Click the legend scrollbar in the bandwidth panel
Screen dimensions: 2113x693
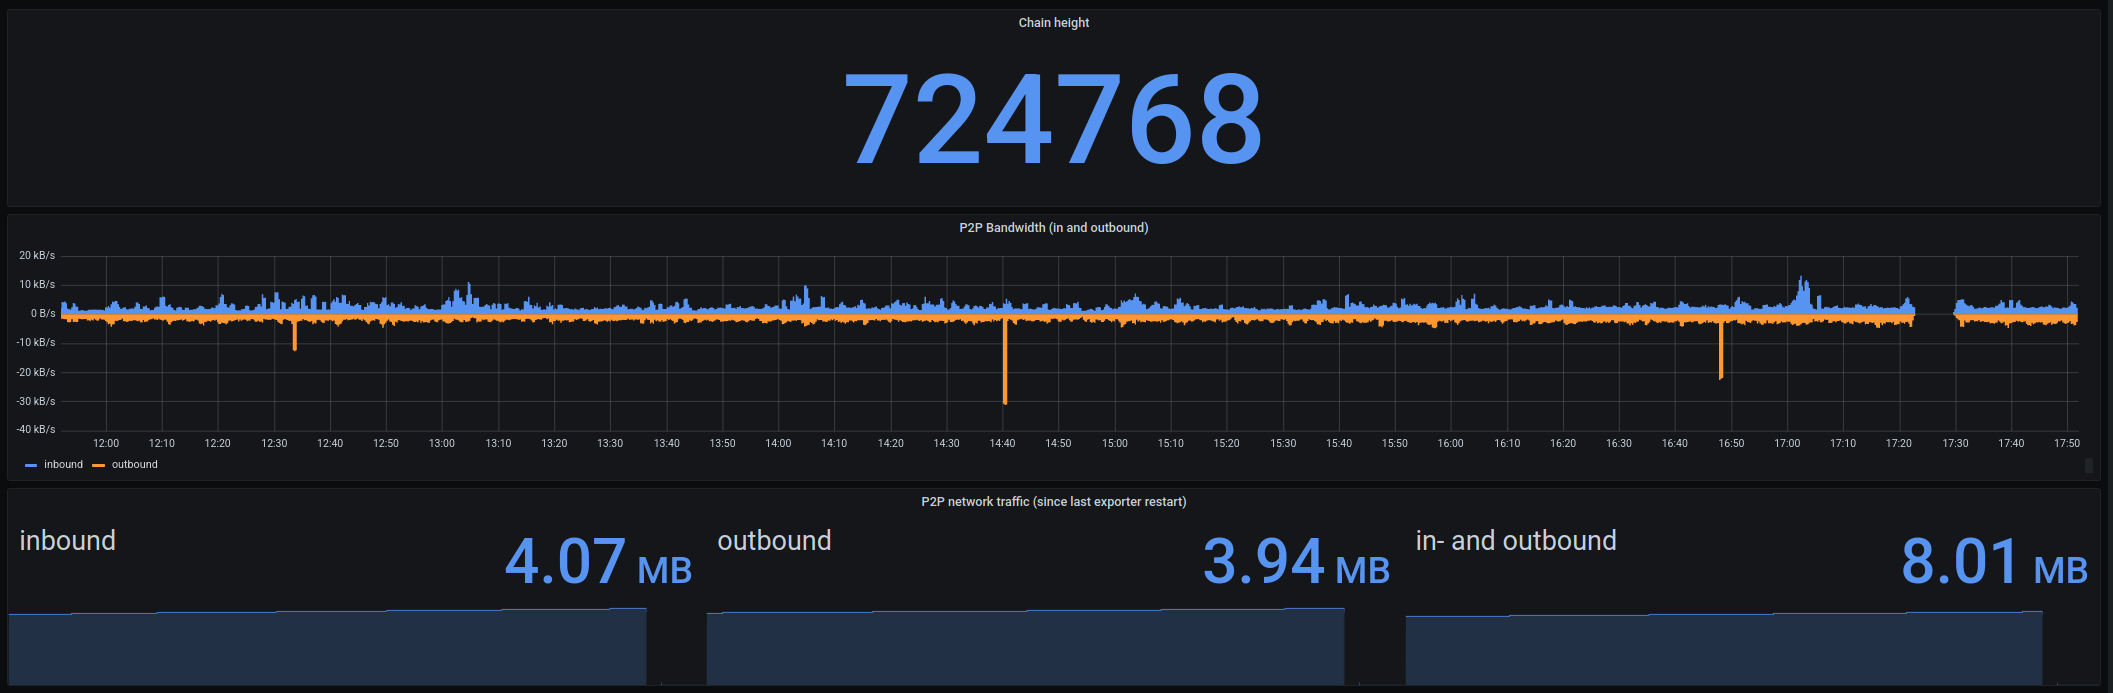[x=2088, y=465]
